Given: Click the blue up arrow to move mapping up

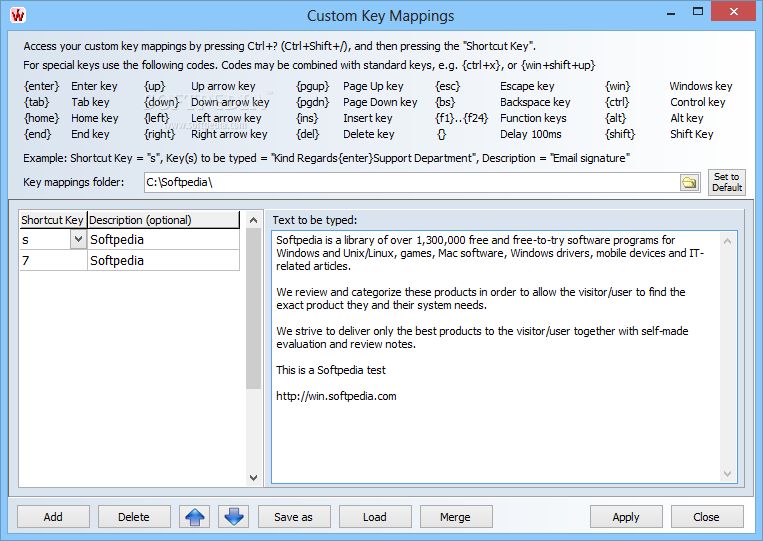Looking at the screenshot, I should [195, 517].
